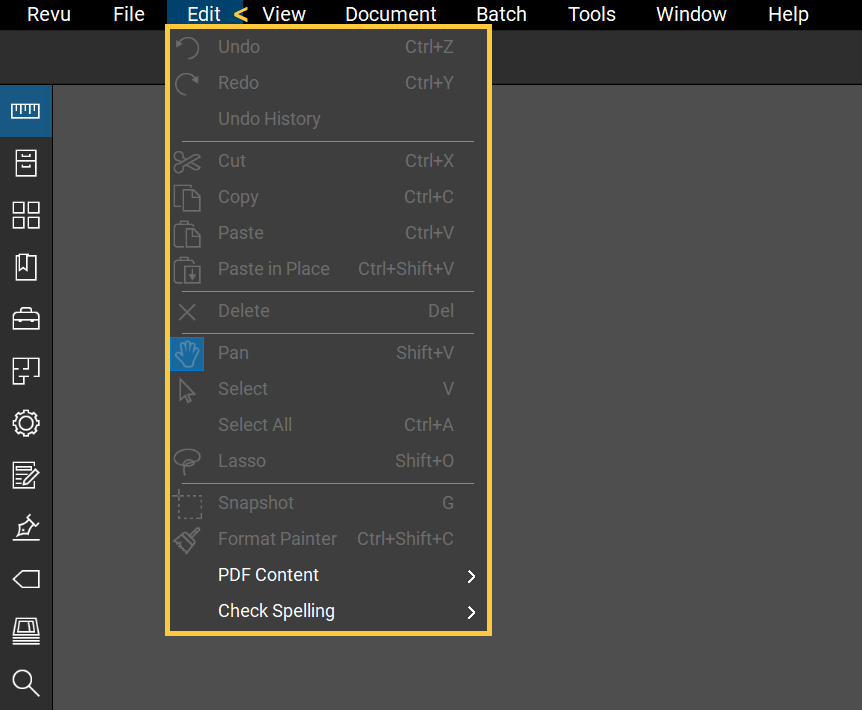
Task: Open the Bookmarks panel icon
Action: [x=26, y=267]
